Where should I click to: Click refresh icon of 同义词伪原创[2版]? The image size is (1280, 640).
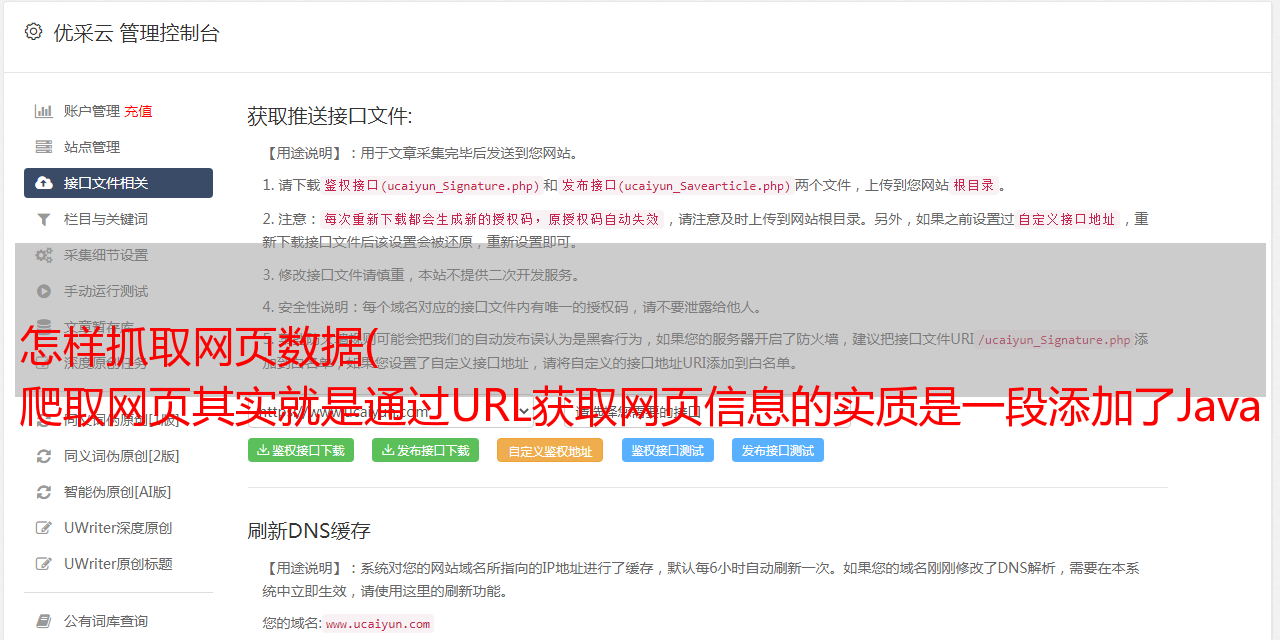click(44, 456)
